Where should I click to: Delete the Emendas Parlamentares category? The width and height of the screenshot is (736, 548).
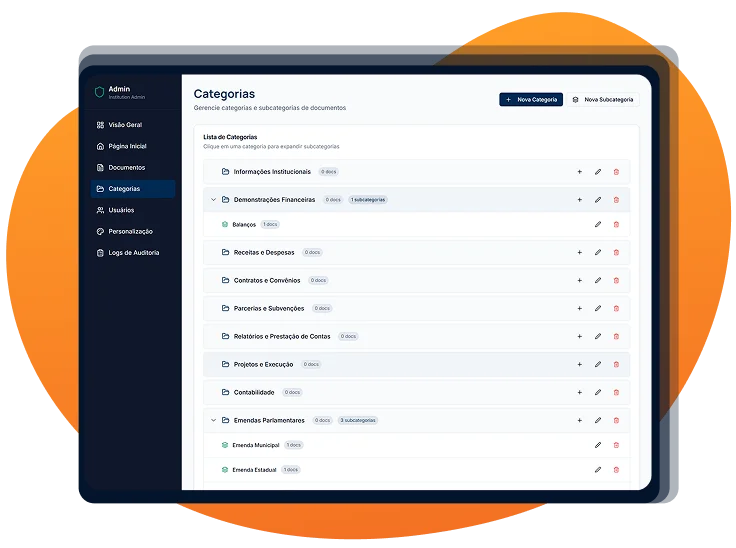pos(616,420)
